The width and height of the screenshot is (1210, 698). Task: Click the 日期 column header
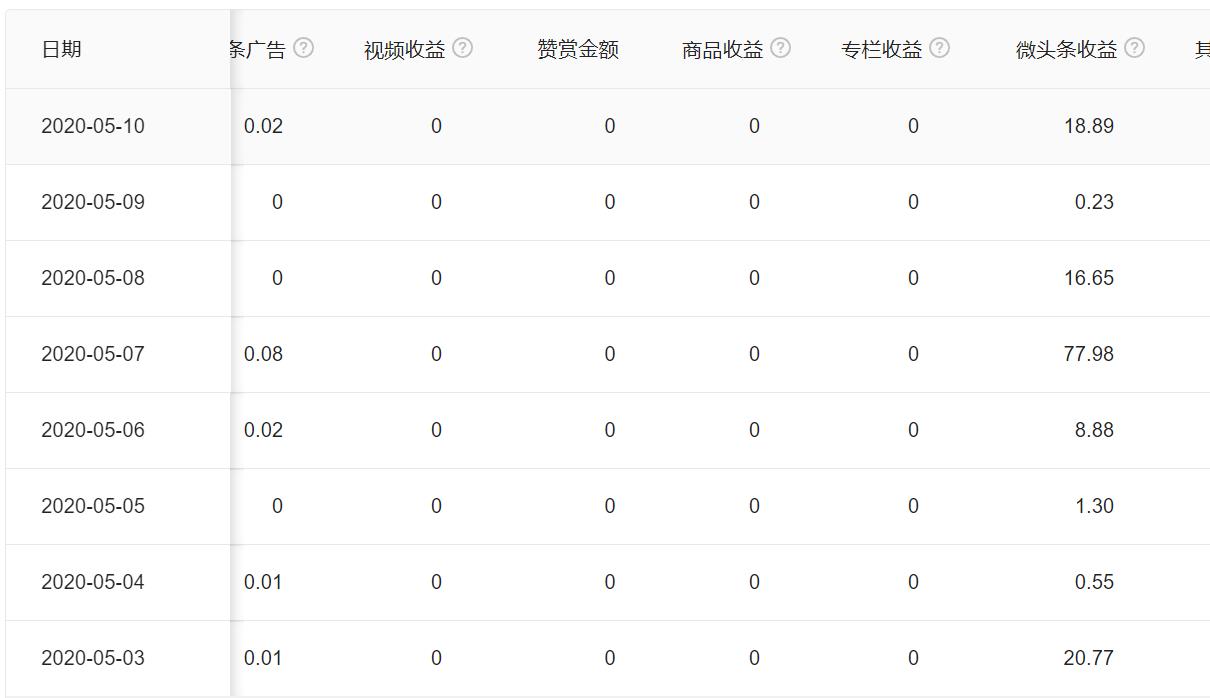click(x=61, y=49)
